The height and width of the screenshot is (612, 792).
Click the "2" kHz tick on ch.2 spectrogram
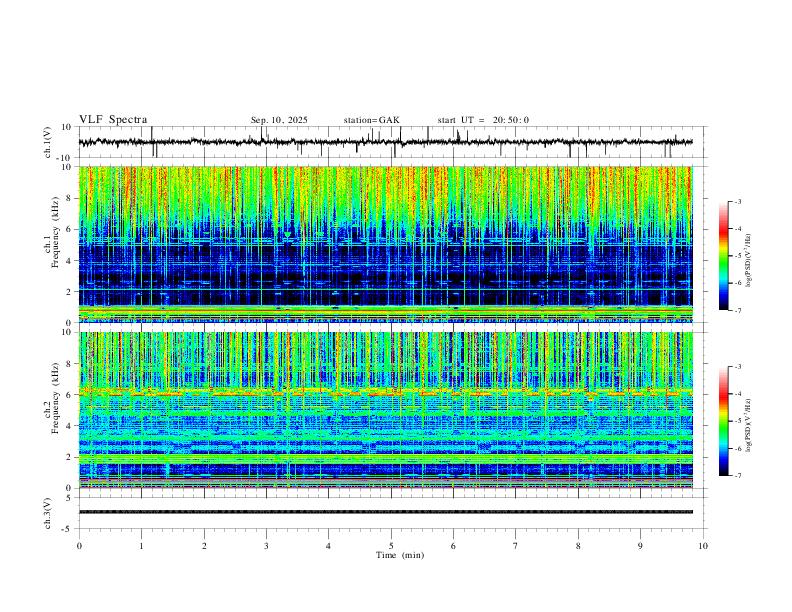[x=69, y=457]
